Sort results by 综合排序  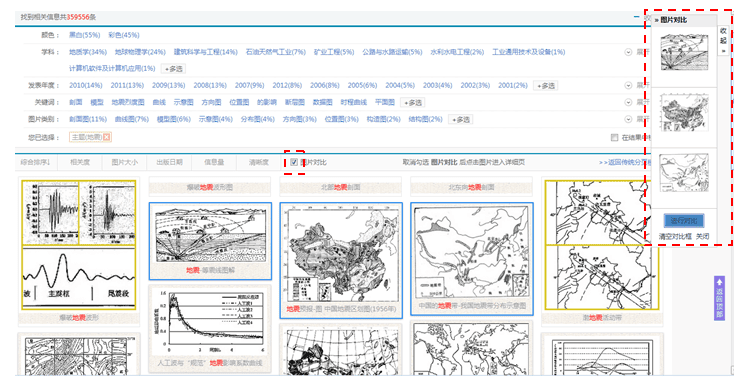(35, 162)
